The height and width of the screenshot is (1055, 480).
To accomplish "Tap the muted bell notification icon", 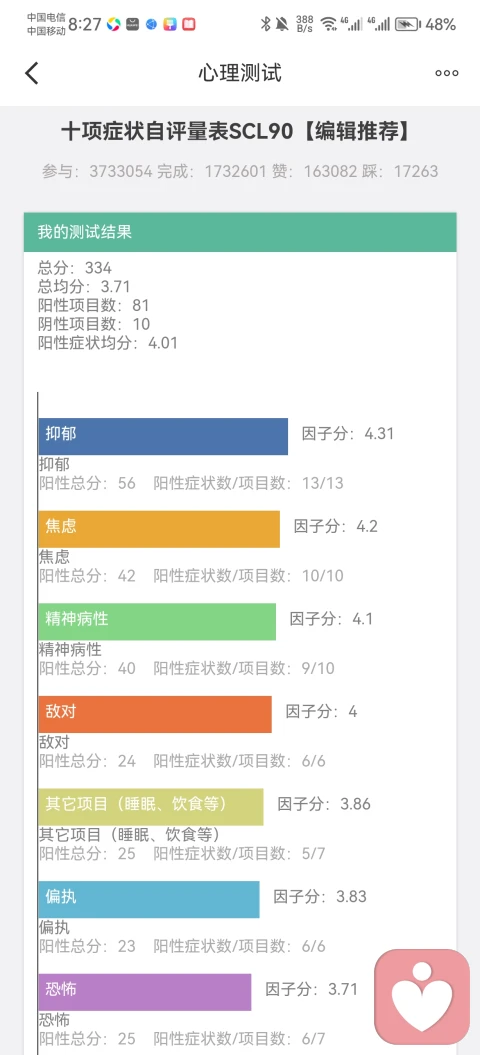I will click(282, 25).
